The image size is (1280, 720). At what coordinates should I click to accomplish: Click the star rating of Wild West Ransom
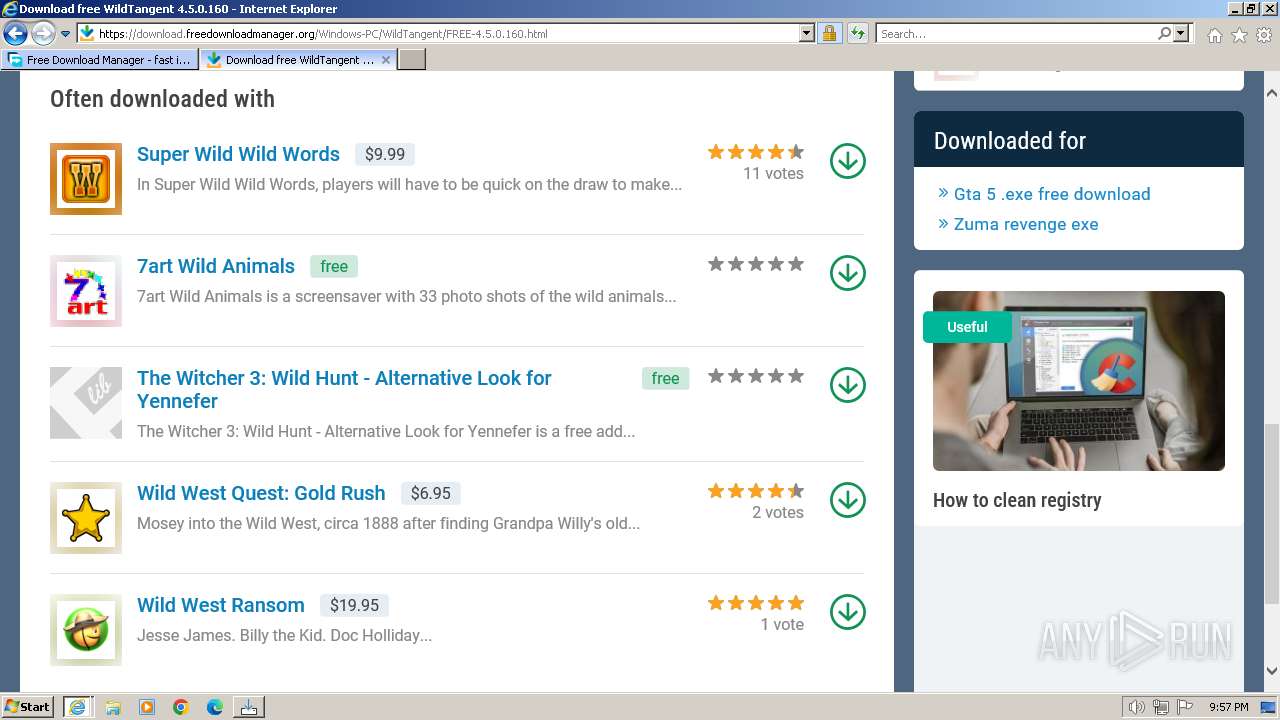[x=756, y=603]
